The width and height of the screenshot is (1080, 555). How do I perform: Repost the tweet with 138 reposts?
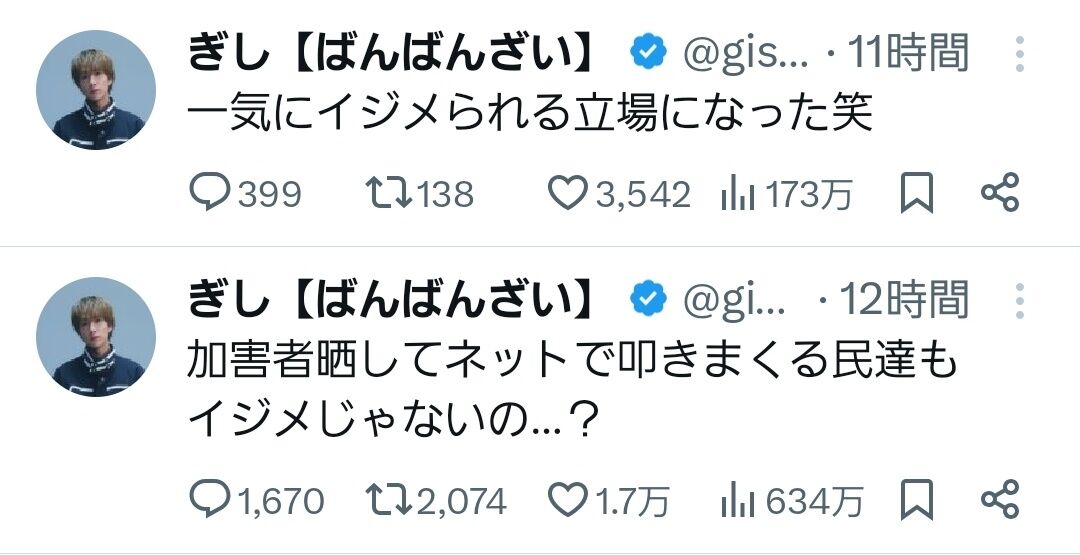[x=388, y=193]
